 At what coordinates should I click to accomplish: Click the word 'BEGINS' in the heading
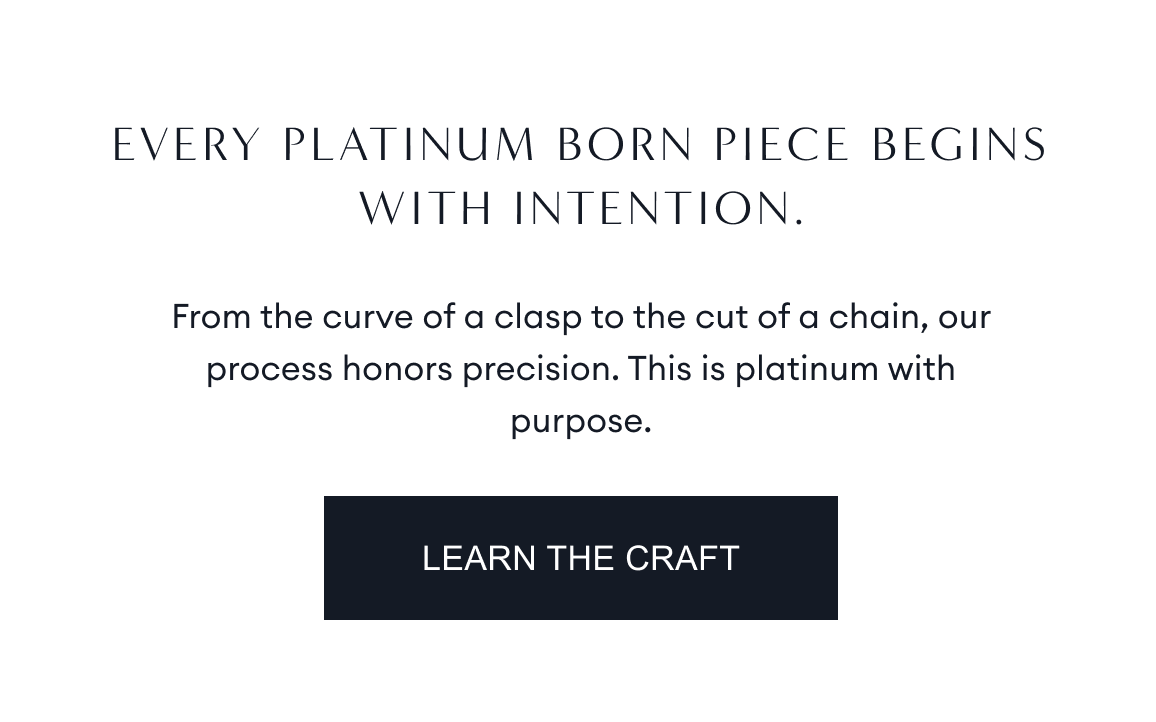click(959, 145)
